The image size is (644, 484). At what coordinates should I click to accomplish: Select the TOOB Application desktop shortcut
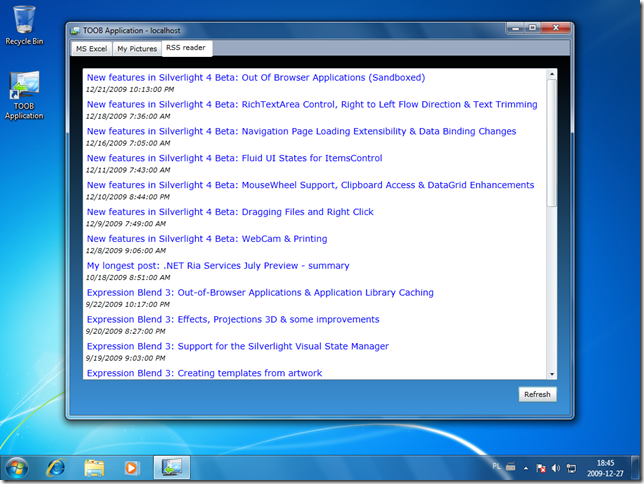(24, 95)
